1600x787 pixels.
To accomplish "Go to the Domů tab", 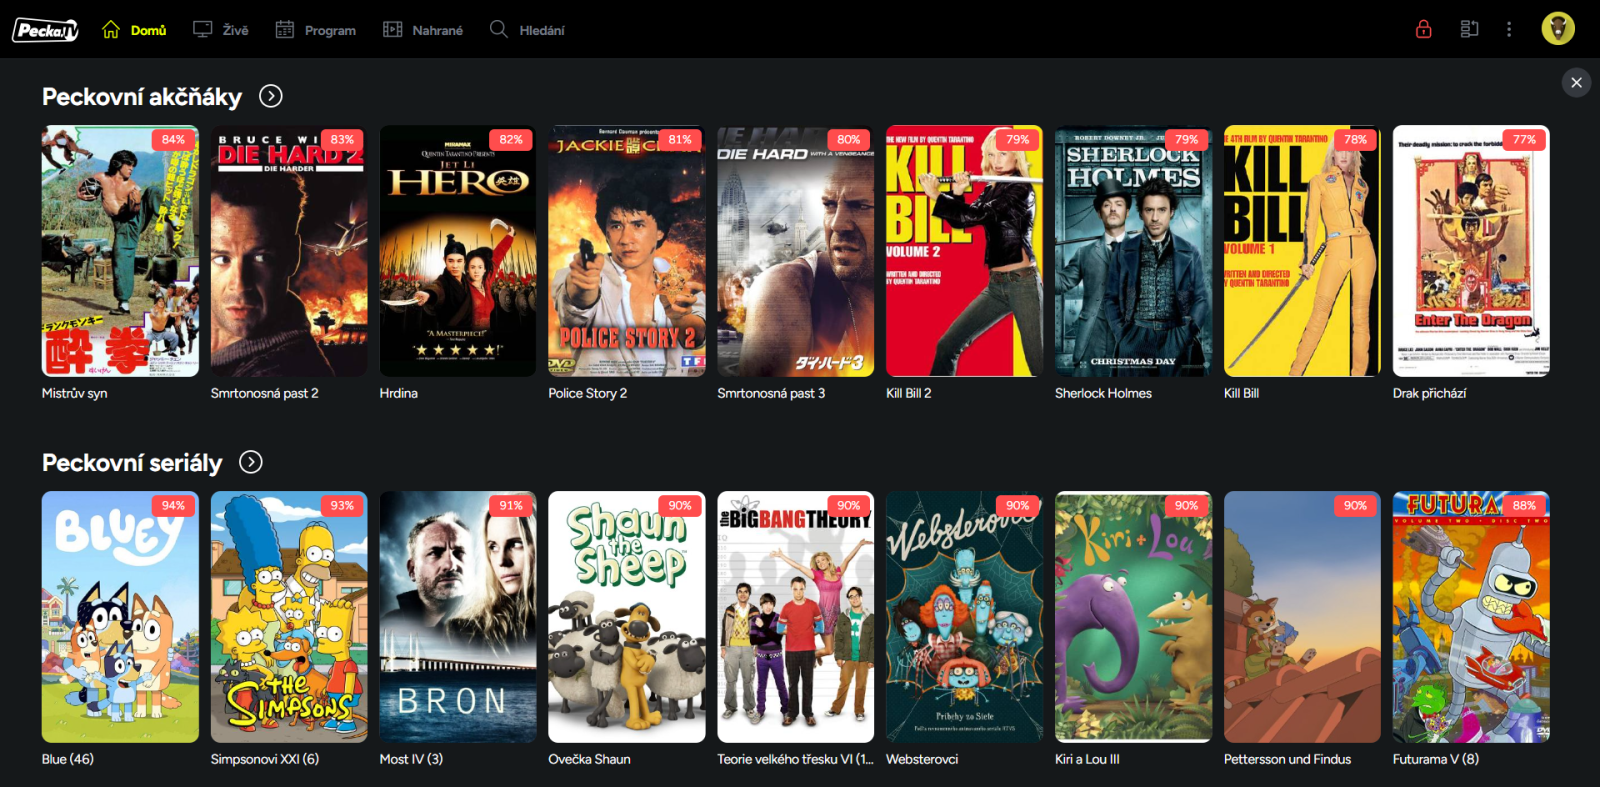I will (134, 30).
